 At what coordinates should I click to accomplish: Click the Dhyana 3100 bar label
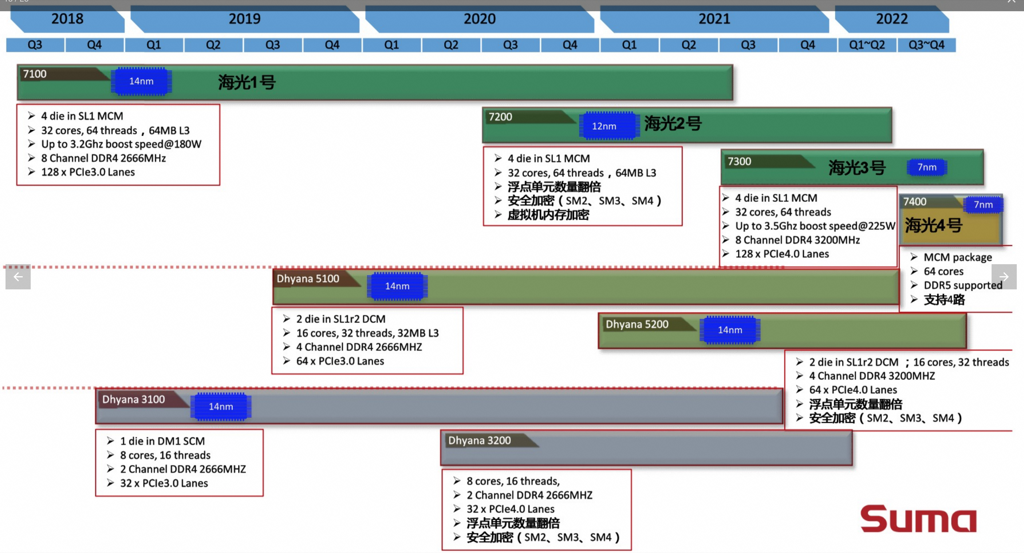133,400
